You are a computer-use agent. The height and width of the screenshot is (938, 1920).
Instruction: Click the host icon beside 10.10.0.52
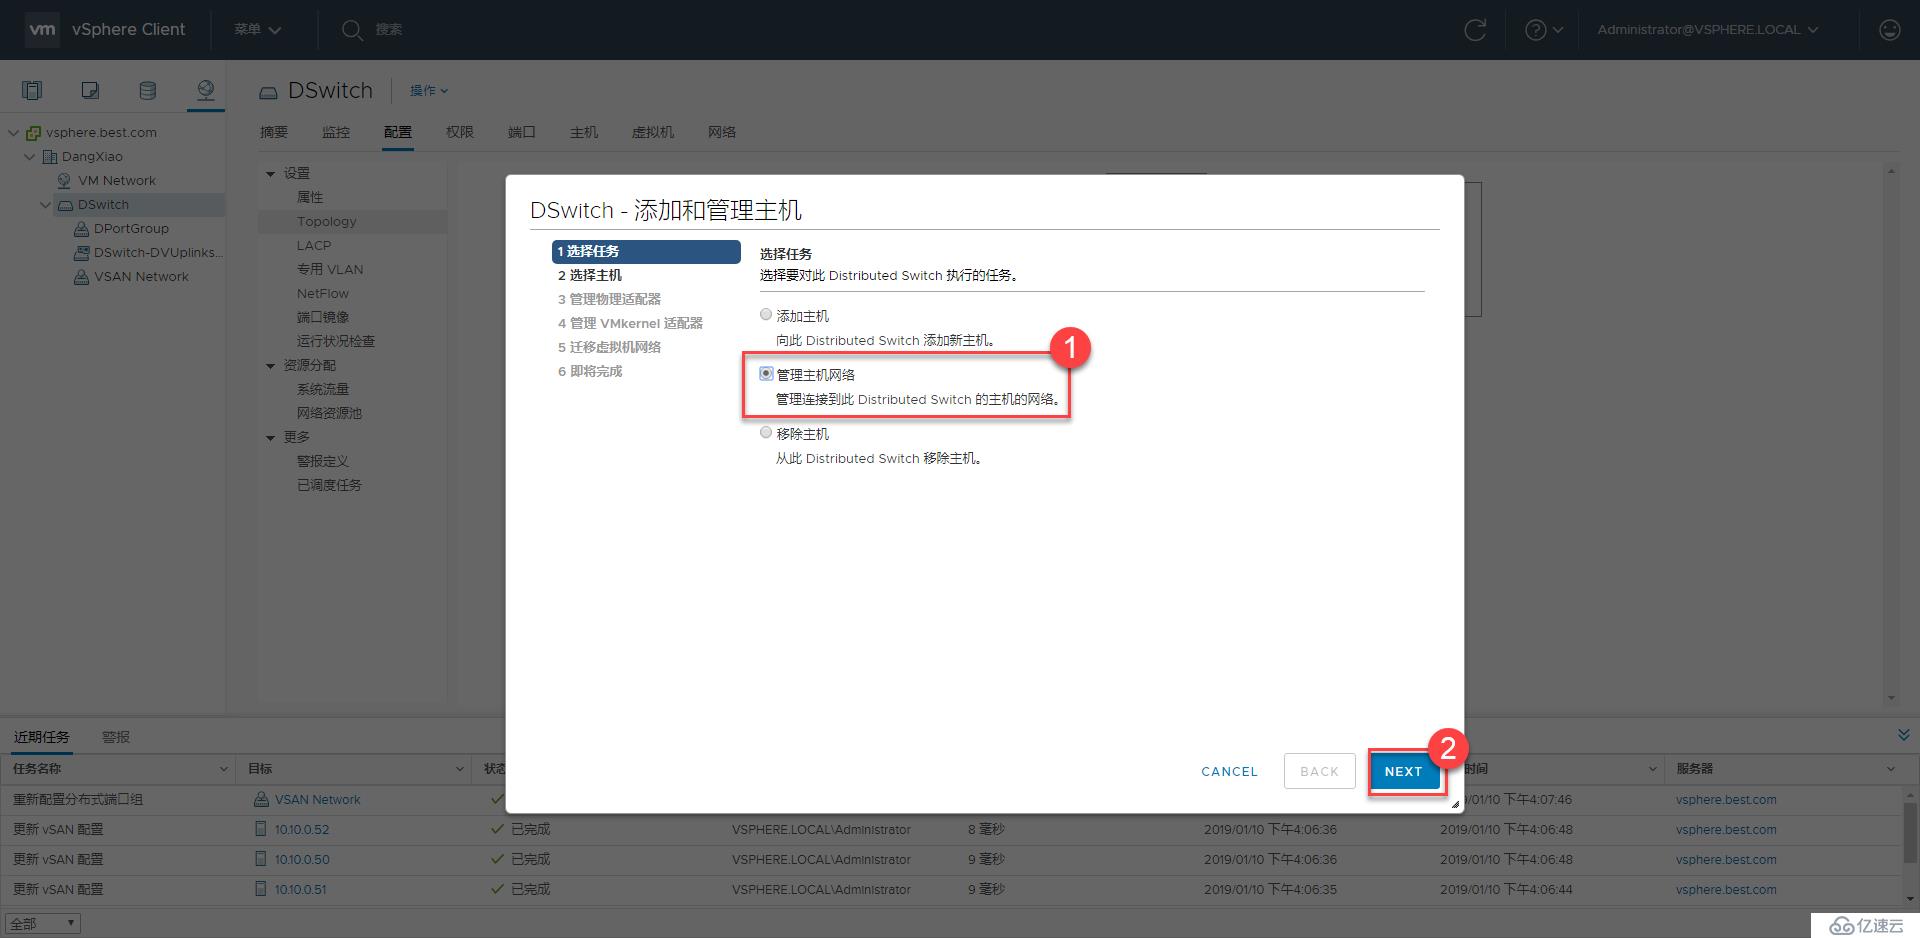click(x=261, y=829)
